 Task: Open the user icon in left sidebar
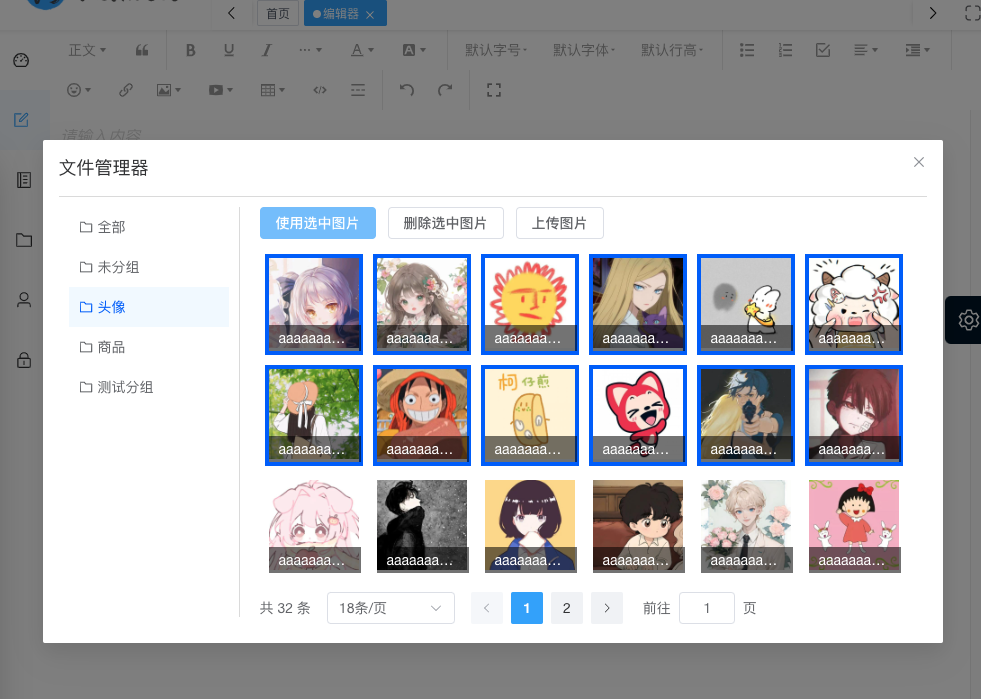(24, 300)
